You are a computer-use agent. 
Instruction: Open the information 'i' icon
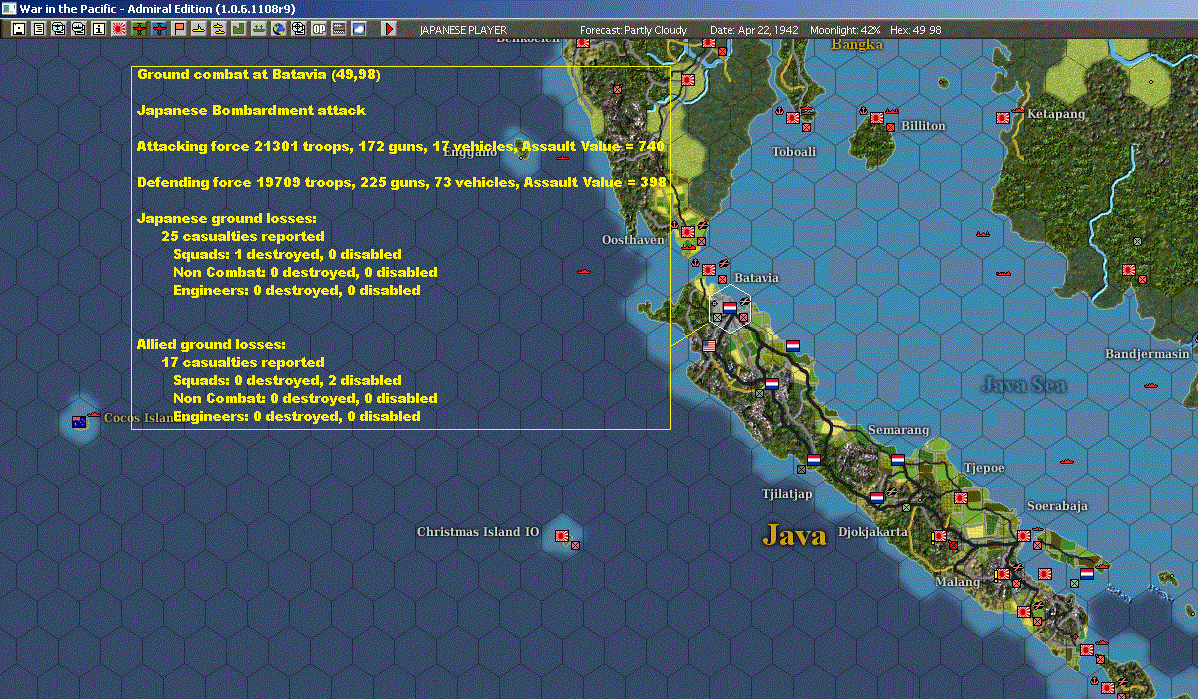pos(99,29)
